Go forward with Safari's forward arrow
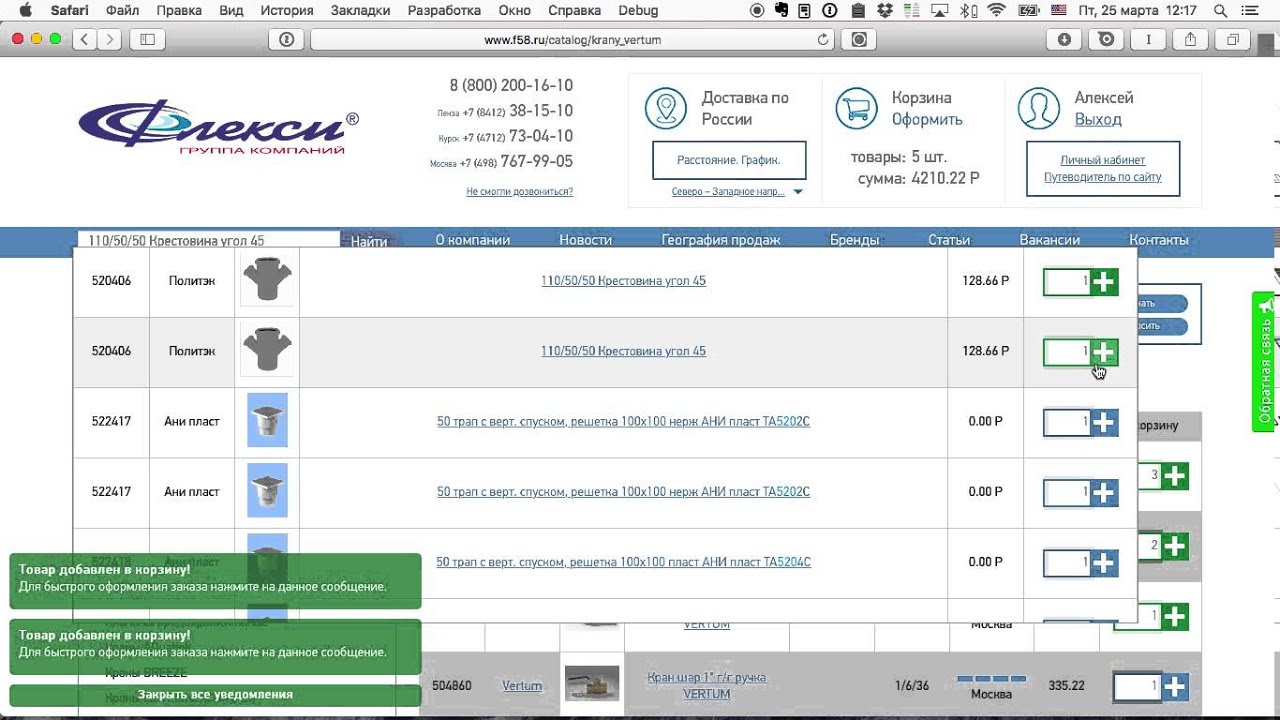The image size is (1280, 720). coord(109,39)
